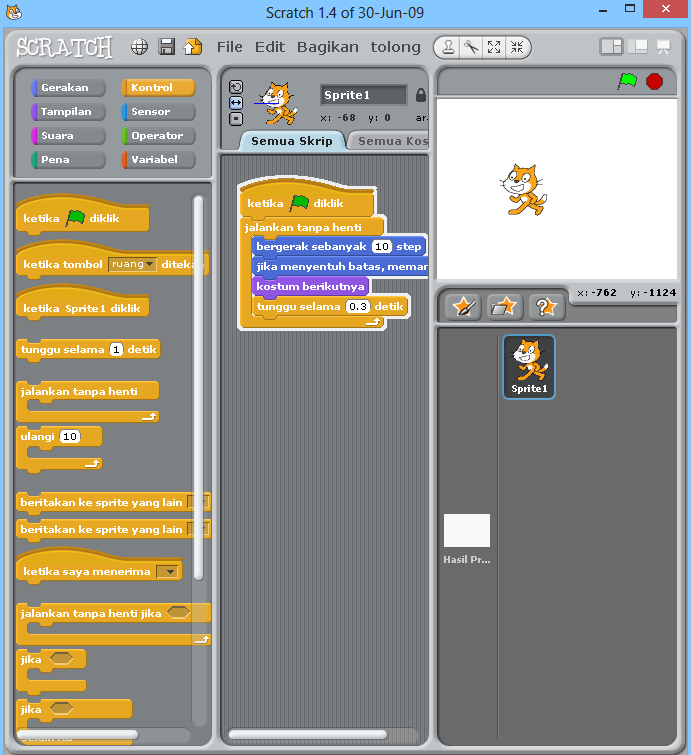The width and height of the screenshot is (691, 755).
Task: Select the duplicate stamp tool
Action: [x=448, y=48]
